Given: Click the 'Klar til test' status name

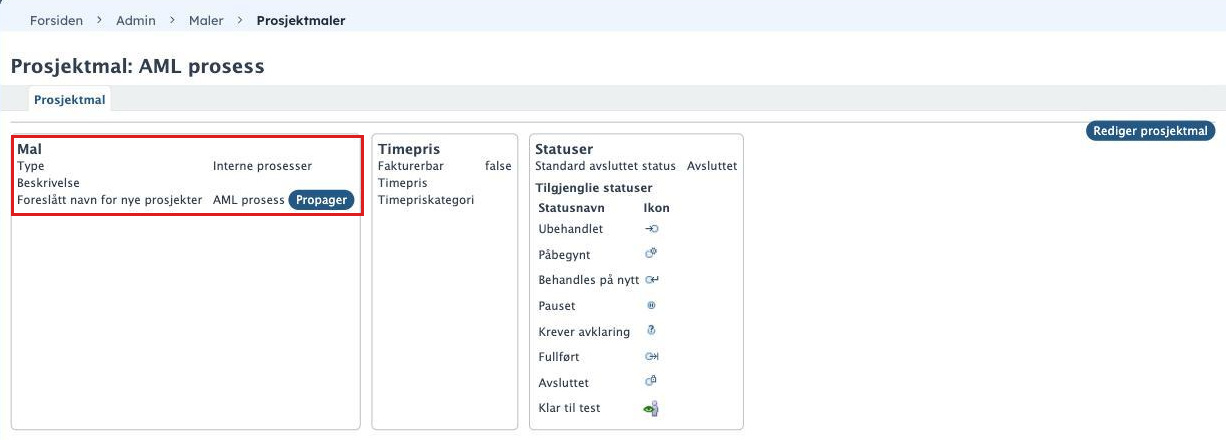Looking at the screenshot, I should pos(569,408).
